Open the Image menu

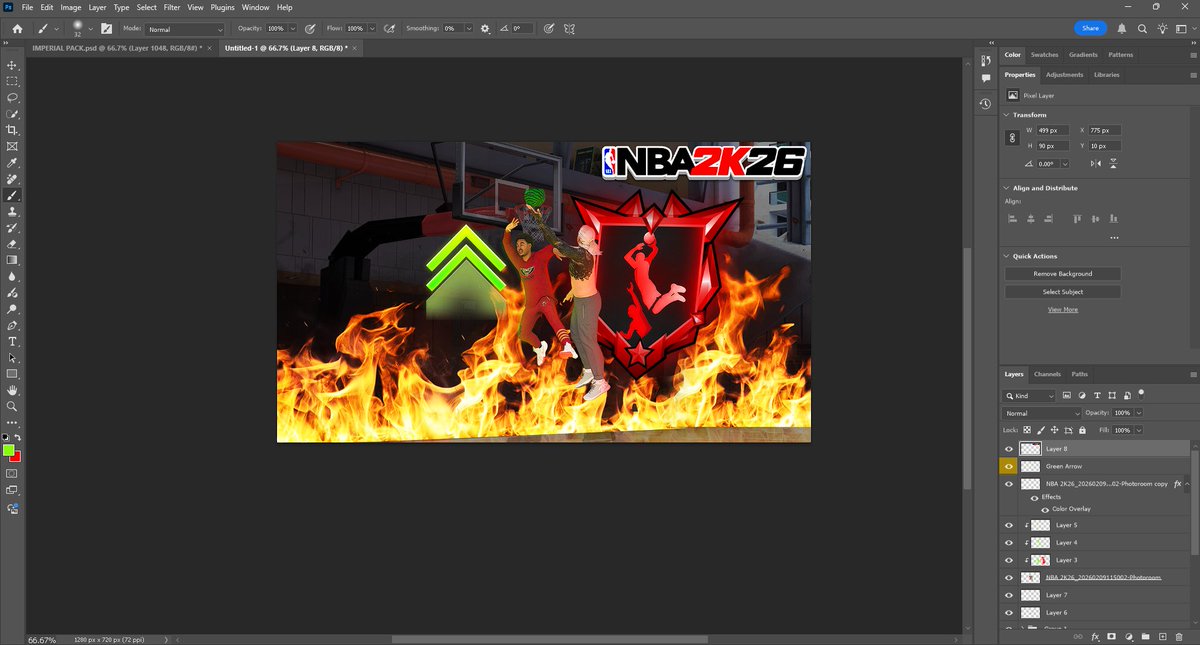71,7
